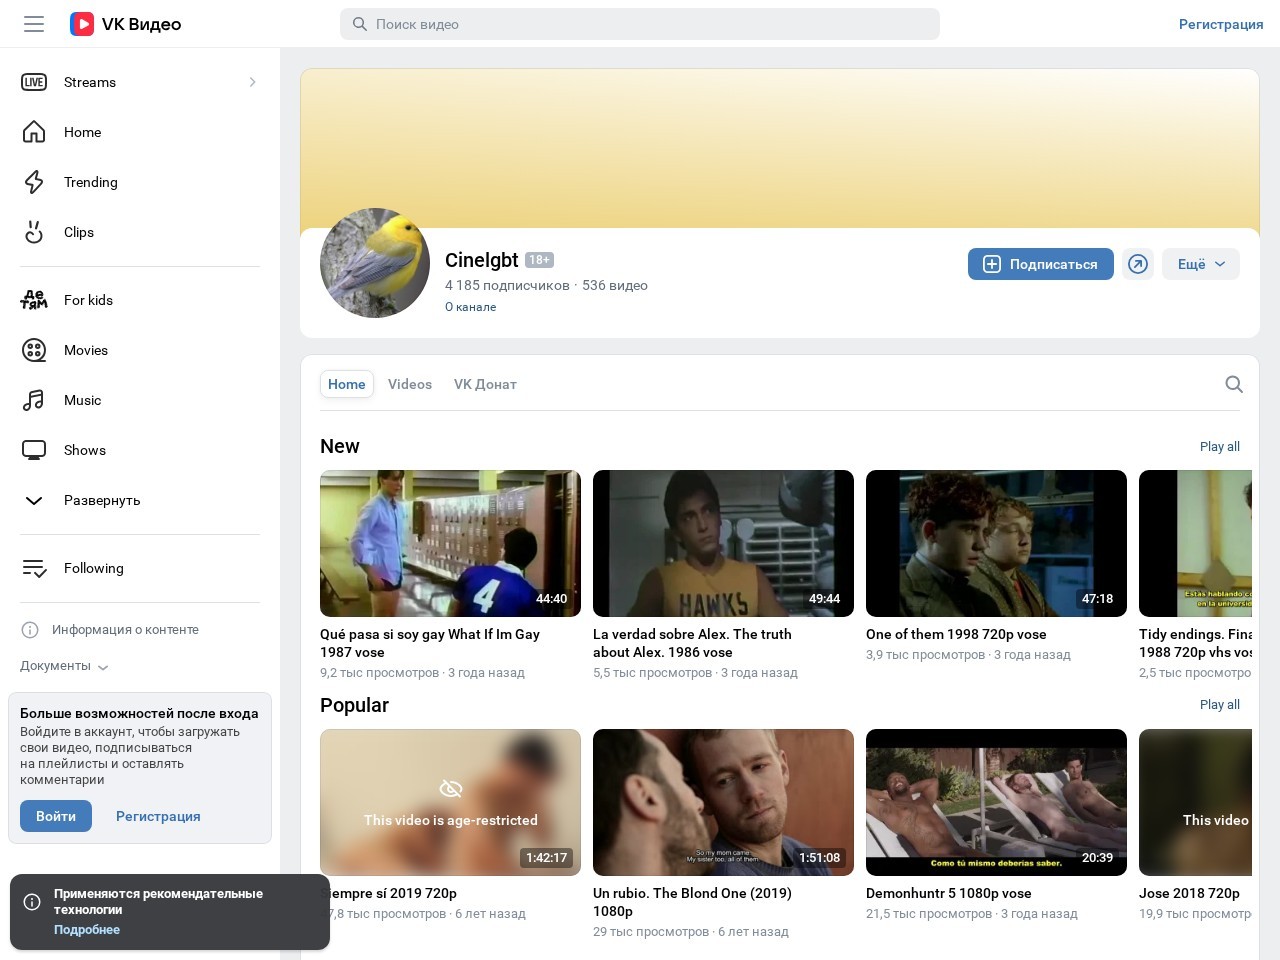Expand the Документы dropdown
The height and width of the screenshot is (960, 1280).
click(x=64, y=666)
